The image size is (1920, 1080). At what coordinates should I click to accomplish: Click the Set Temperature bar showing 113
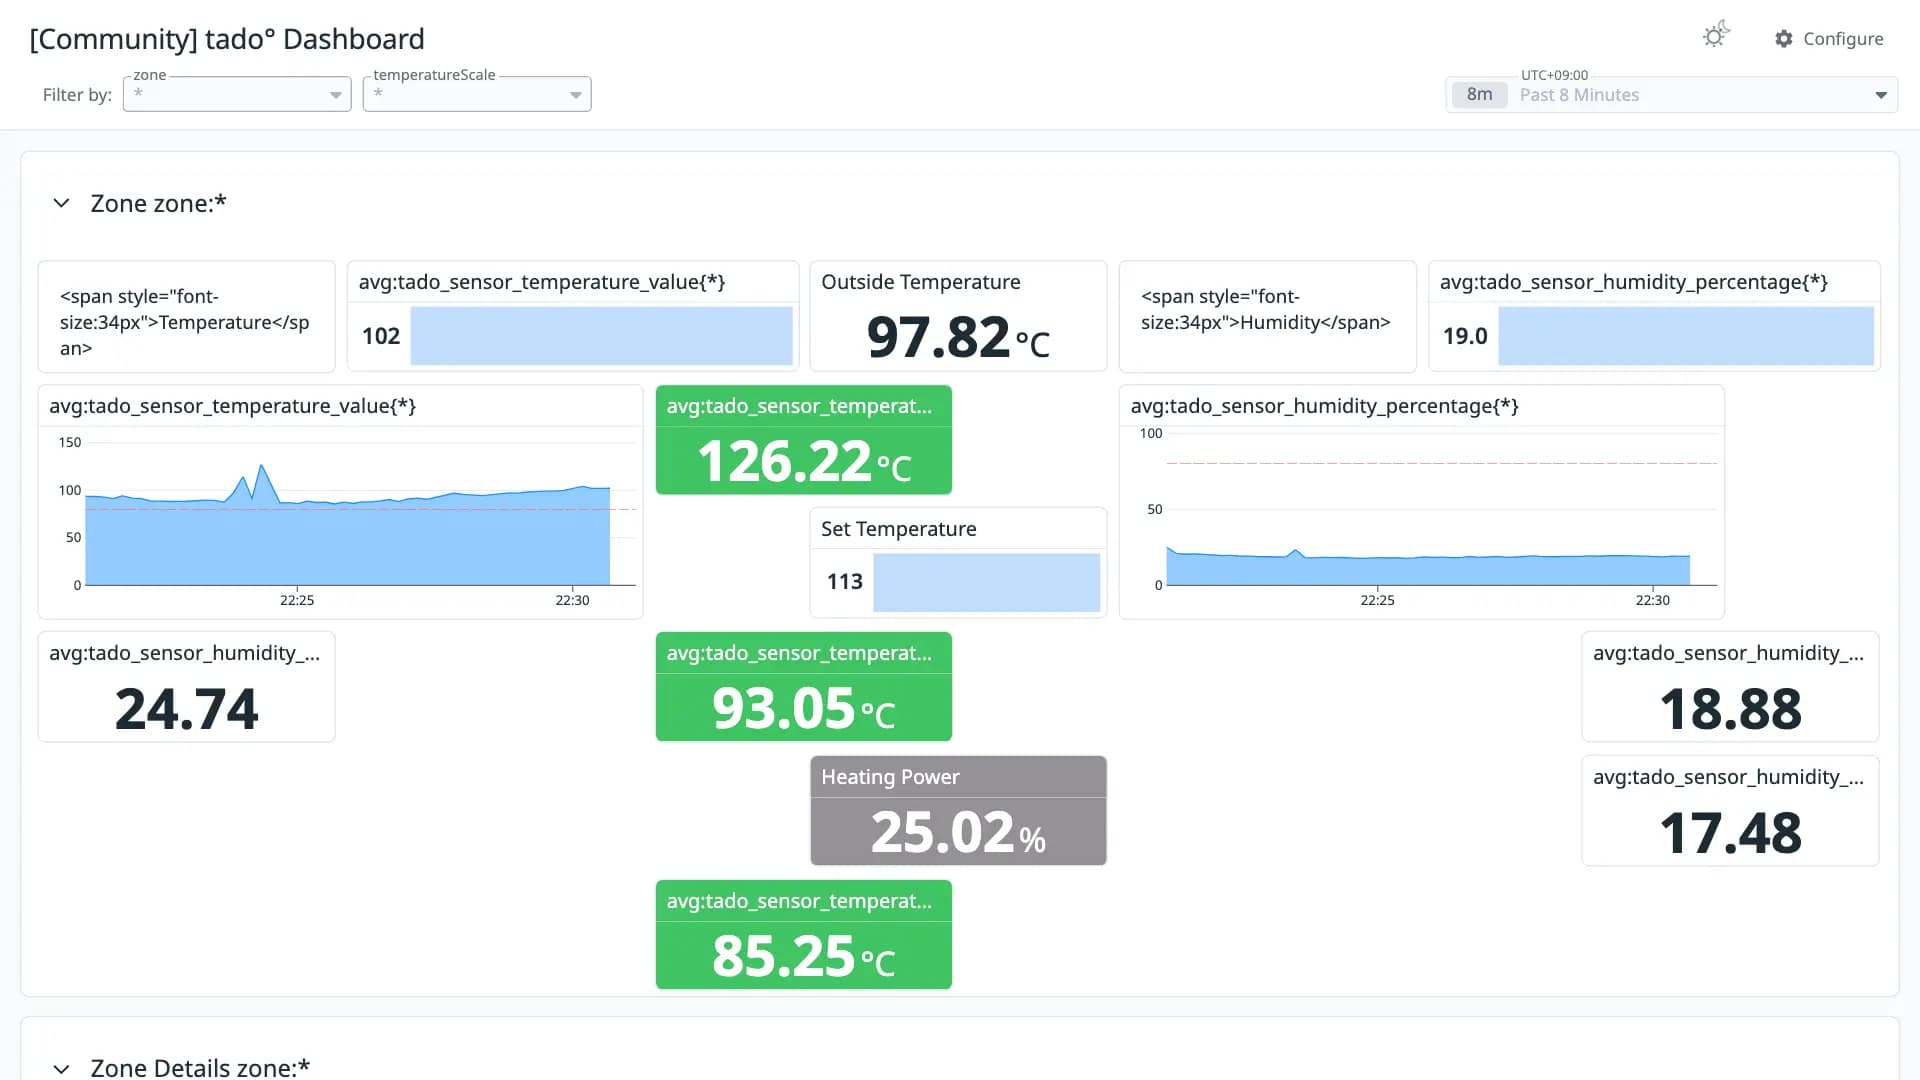[x=986, y=582]
